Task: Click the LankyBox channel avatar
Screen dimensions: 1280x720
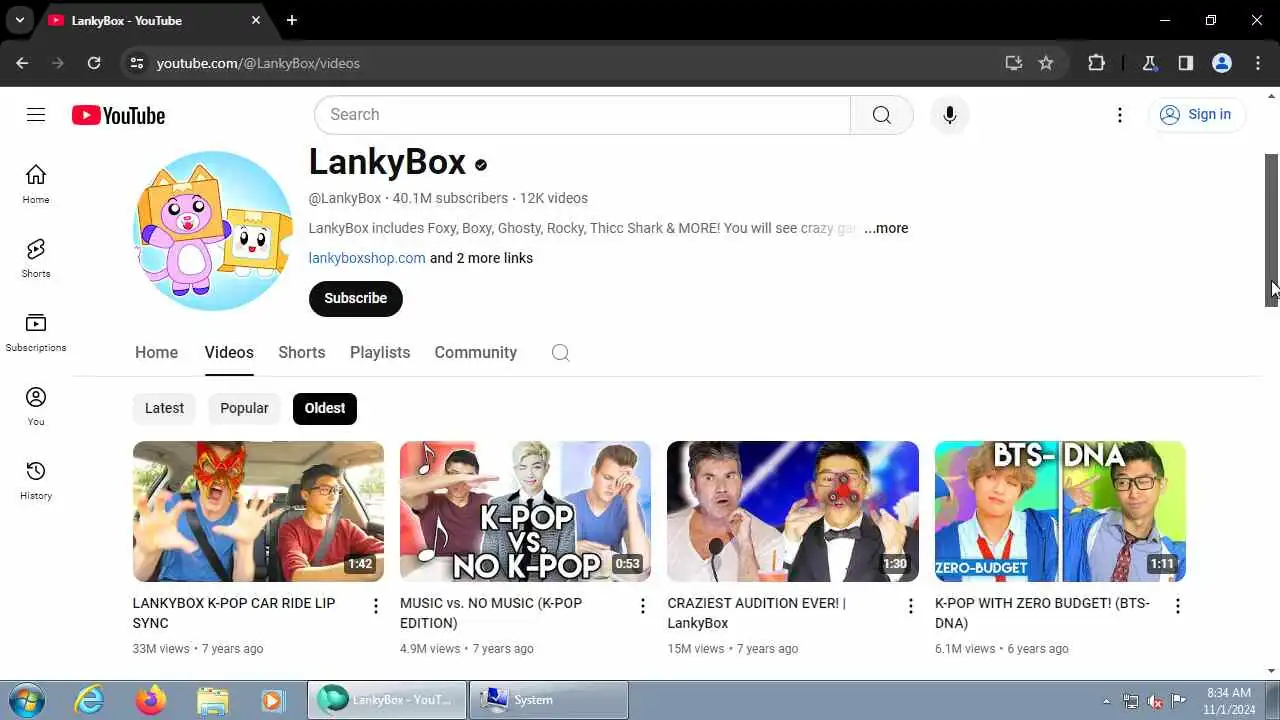Action: click(213, 231)
